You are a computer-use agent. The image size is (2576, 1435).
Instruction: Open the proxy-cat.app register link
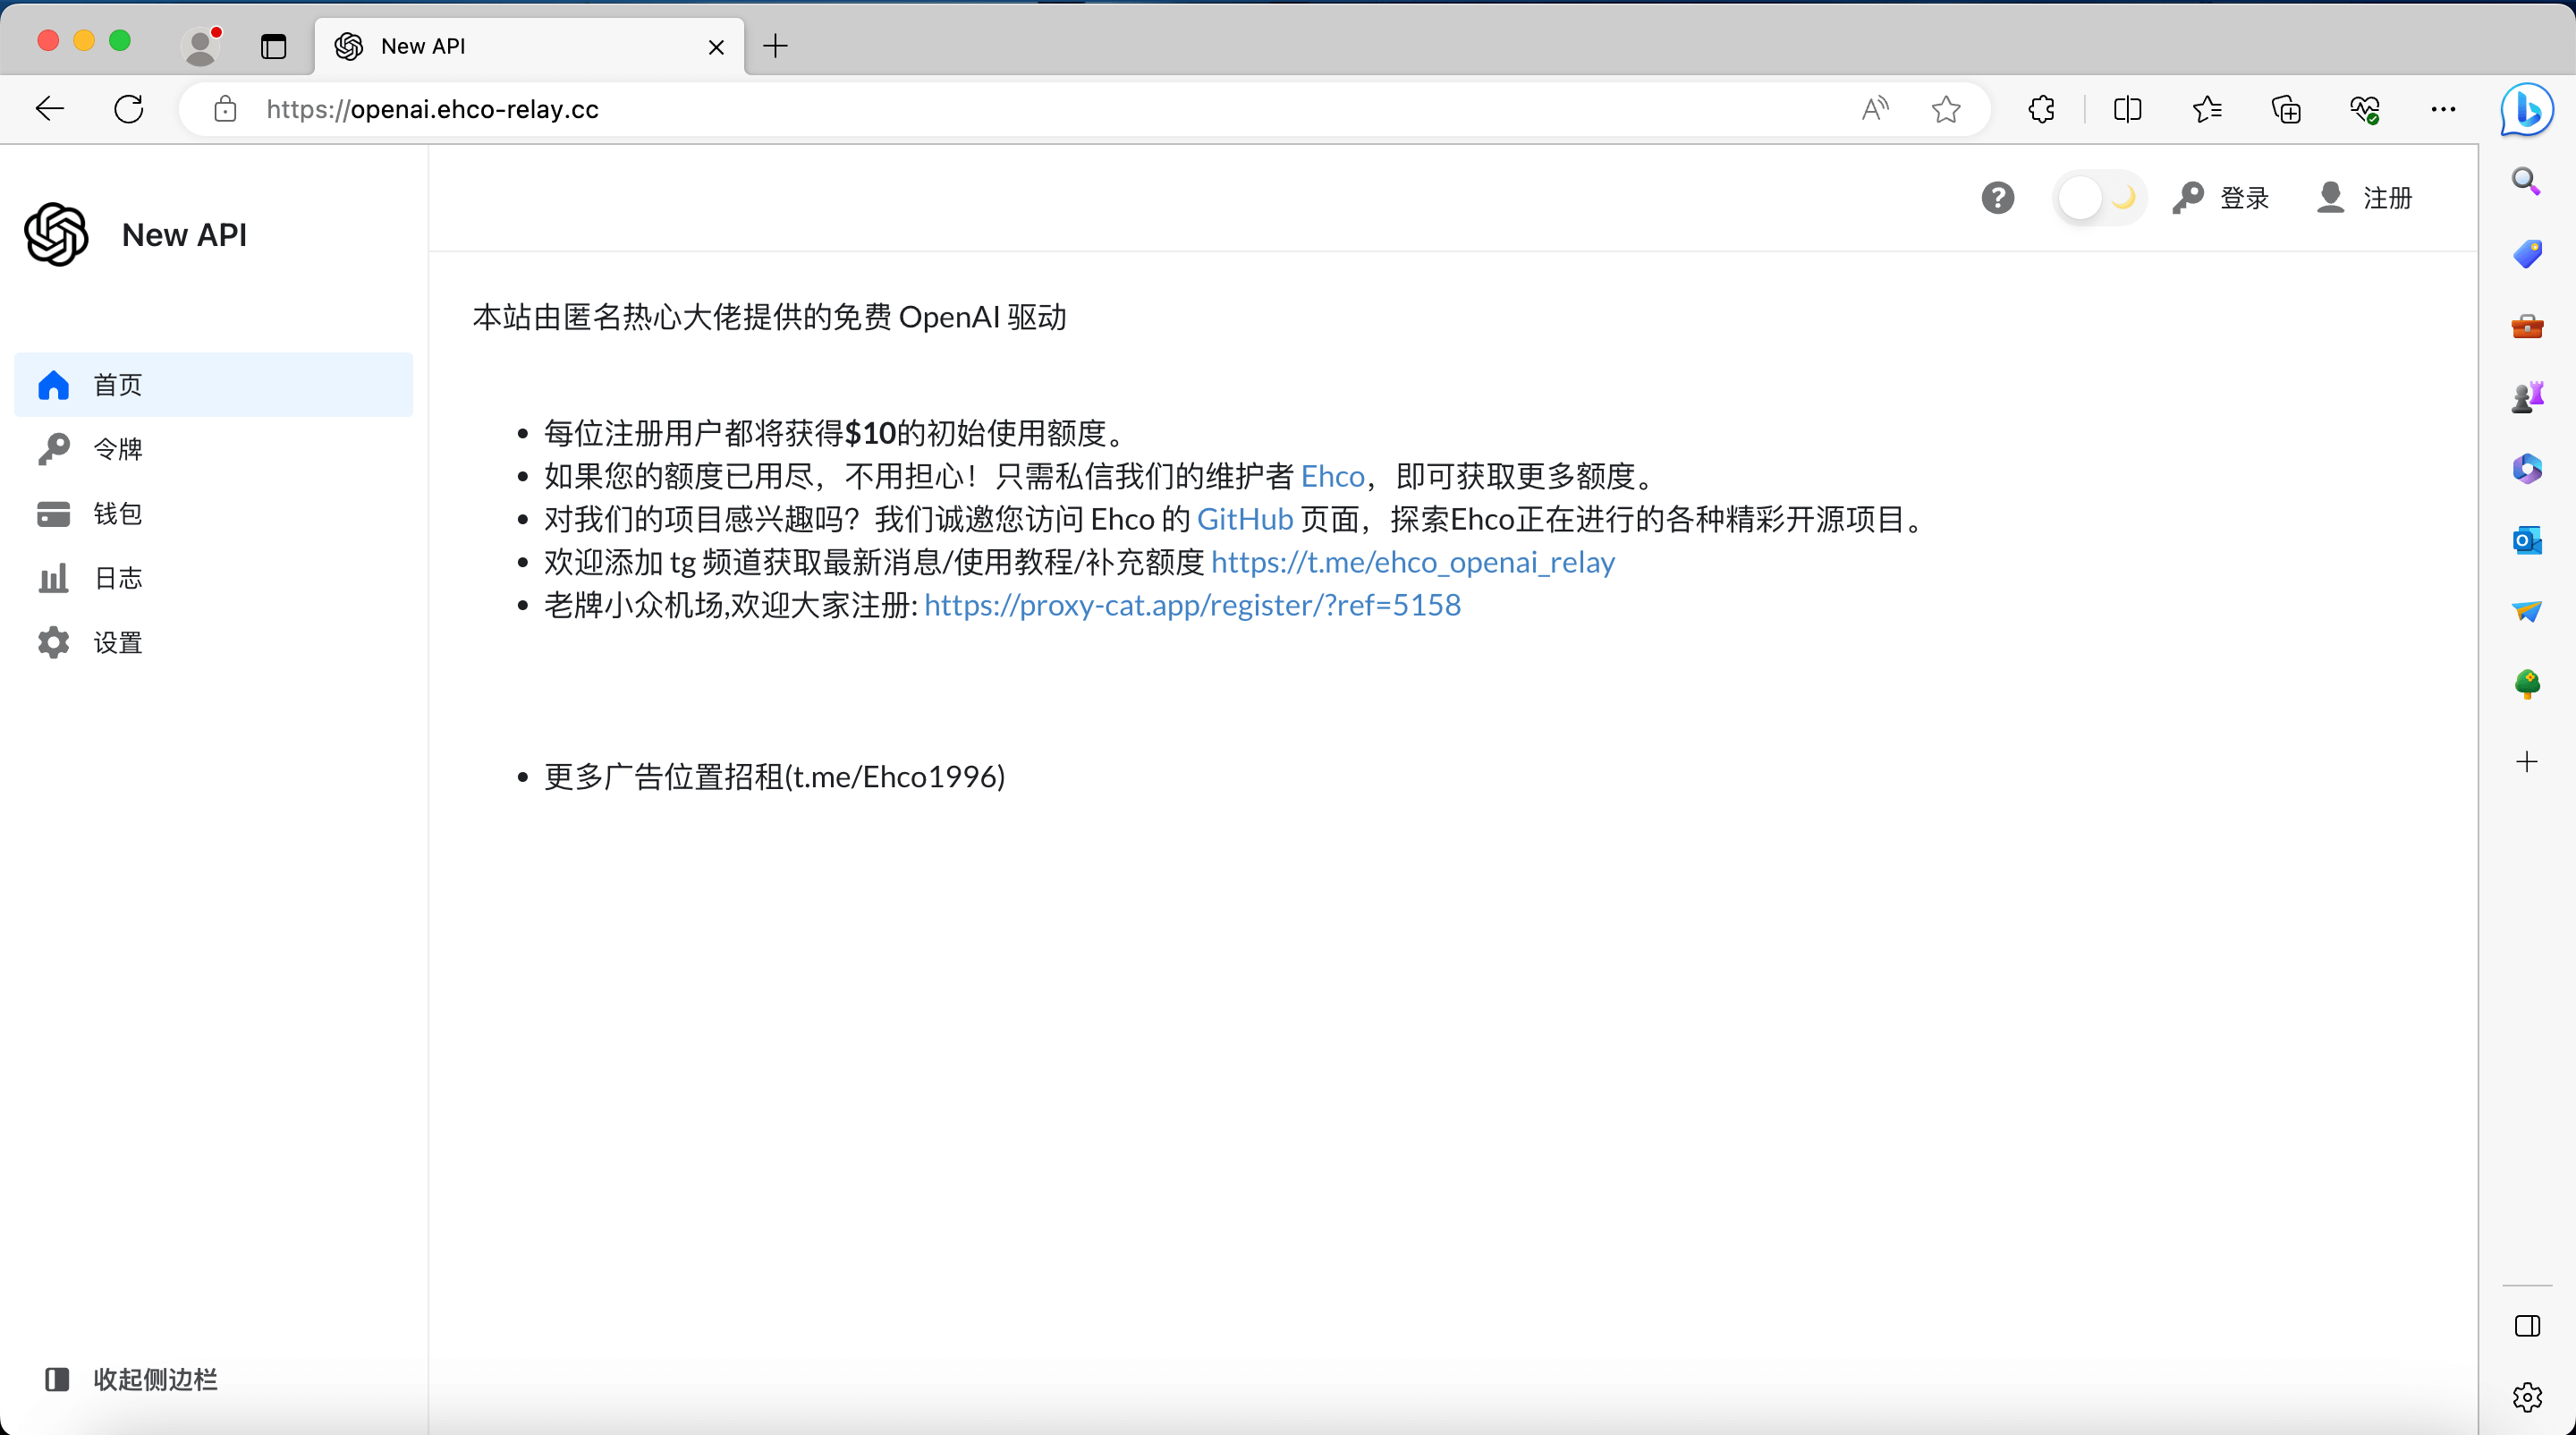pyautogui.click(x=1191, y=605)
